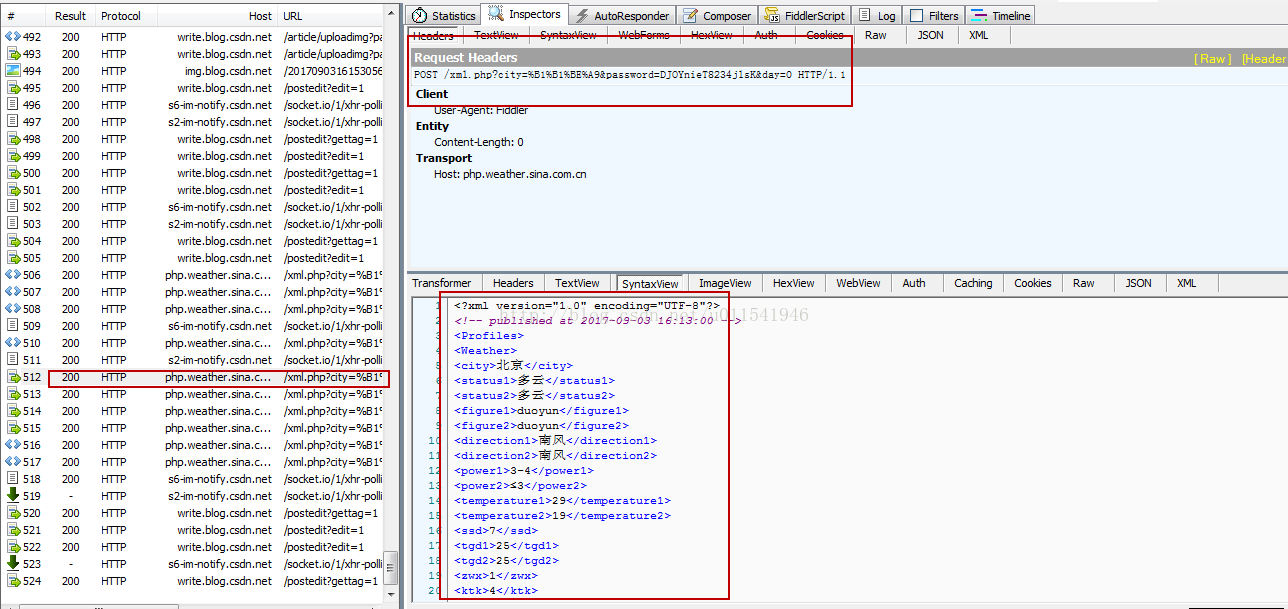Viewport: 1288px width, 609px height.
Task: Click the figure1 duoyun XML line
Action: point(541,411)
